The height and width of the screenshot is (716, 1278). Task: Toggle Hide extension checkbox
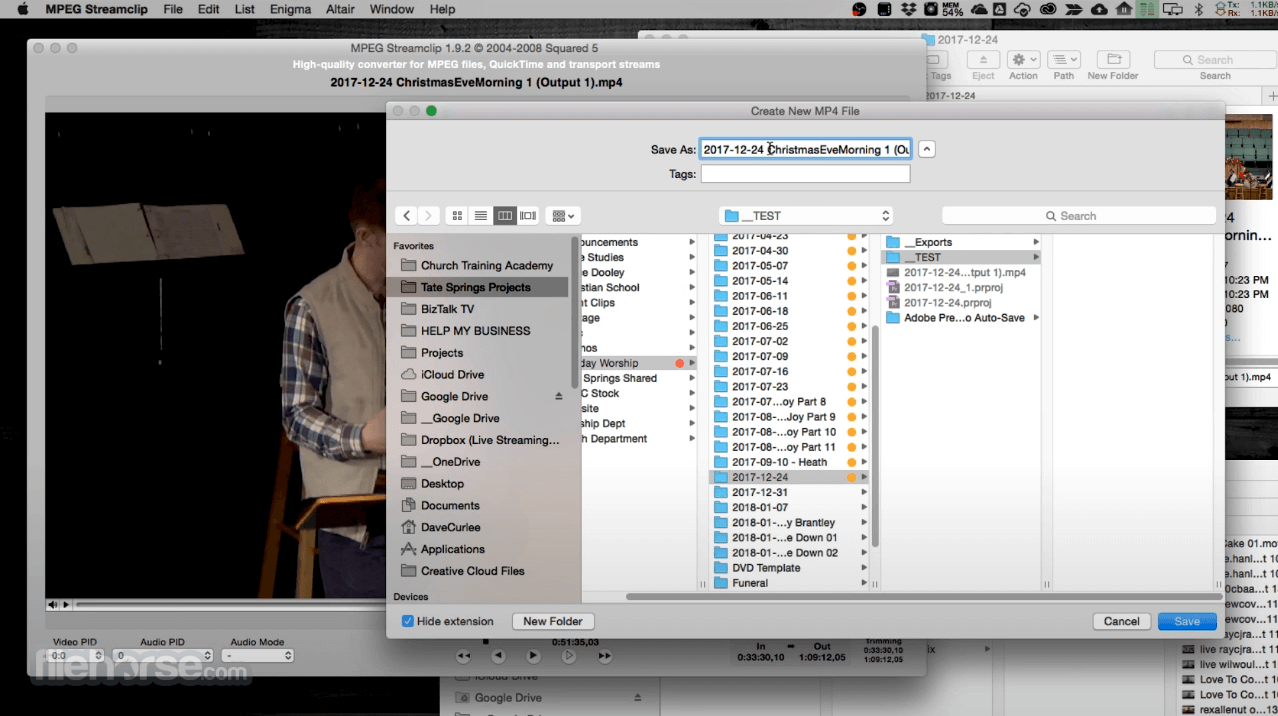pyautogui.click(x=408, y=621)
